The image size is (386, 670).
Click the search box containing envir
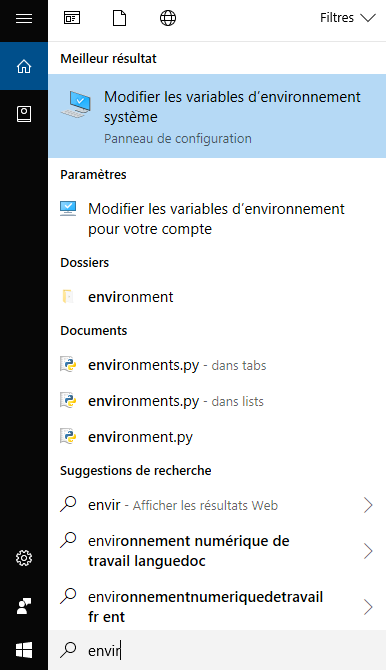coord(217,650)
